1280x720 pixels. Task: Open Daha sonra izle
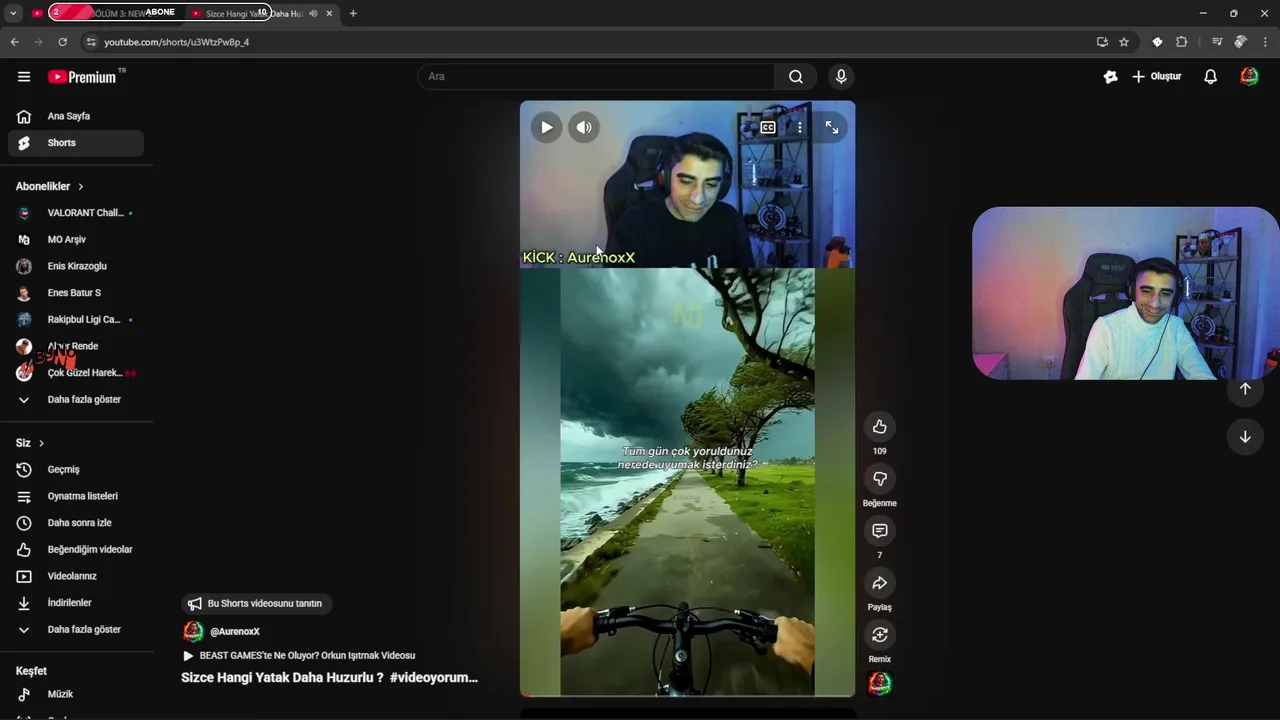point(76,522)
